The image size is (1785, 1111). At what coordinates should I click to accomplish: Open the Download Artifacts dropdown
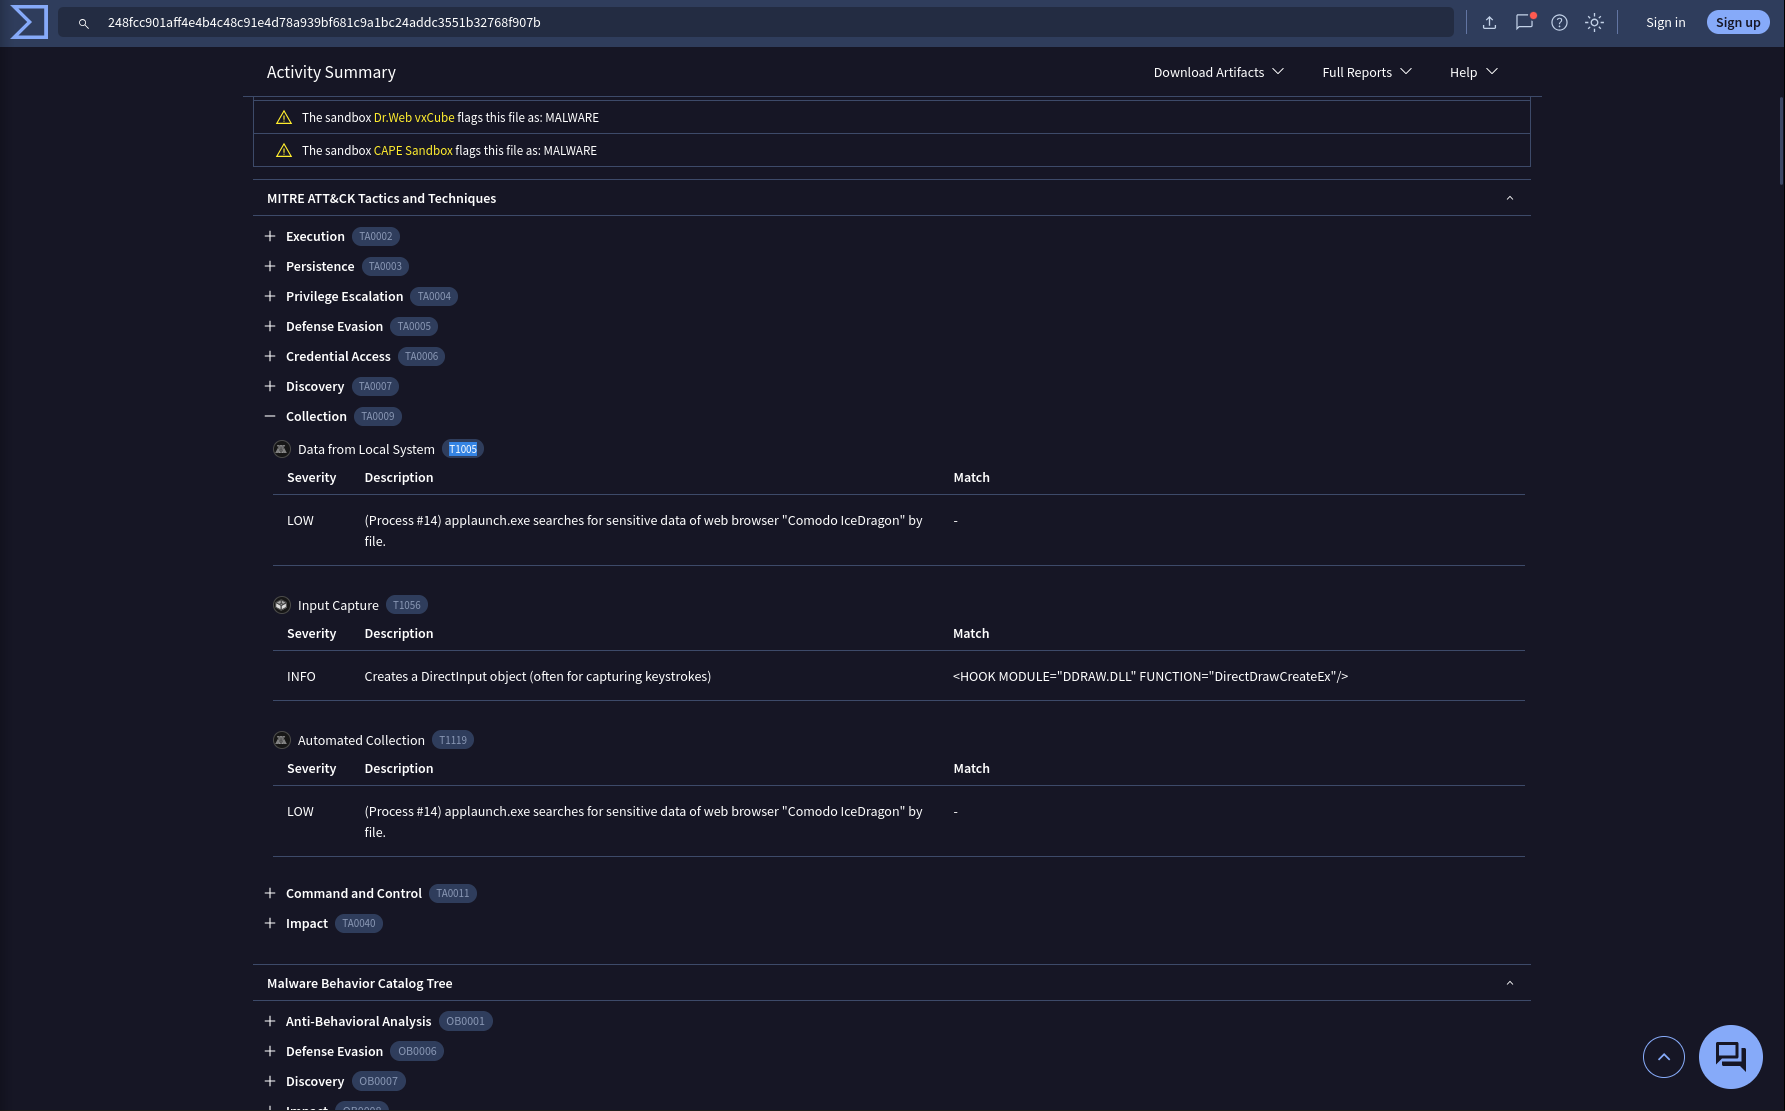click(x=1218, y=72)
